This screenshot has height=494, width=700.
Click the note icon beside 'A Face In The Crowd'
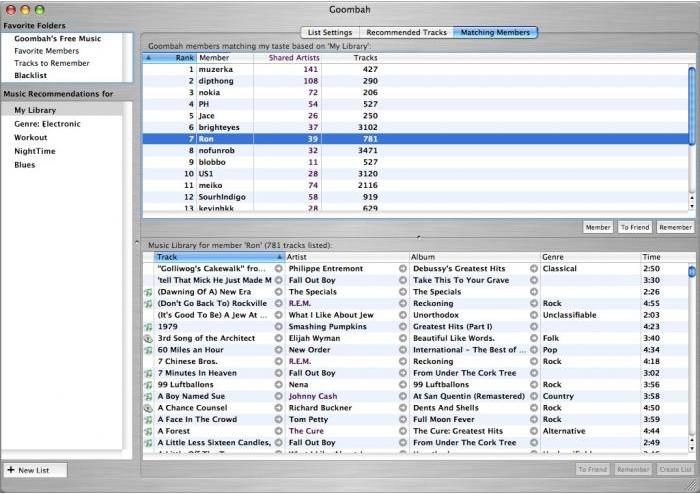click(148, 420)
